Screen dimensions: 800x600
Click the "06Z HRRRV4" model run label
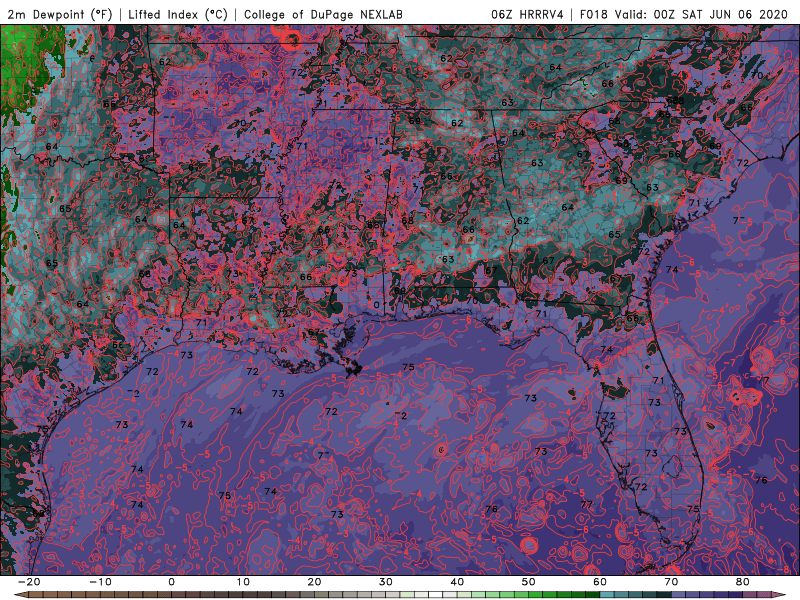(527, 15)
